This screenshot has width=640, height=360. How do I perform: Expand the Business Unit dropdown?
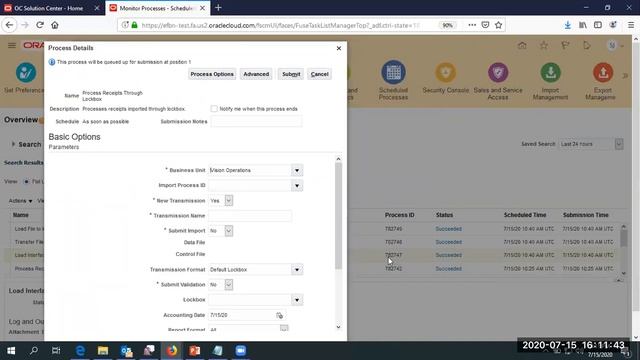tap(297, 170)
